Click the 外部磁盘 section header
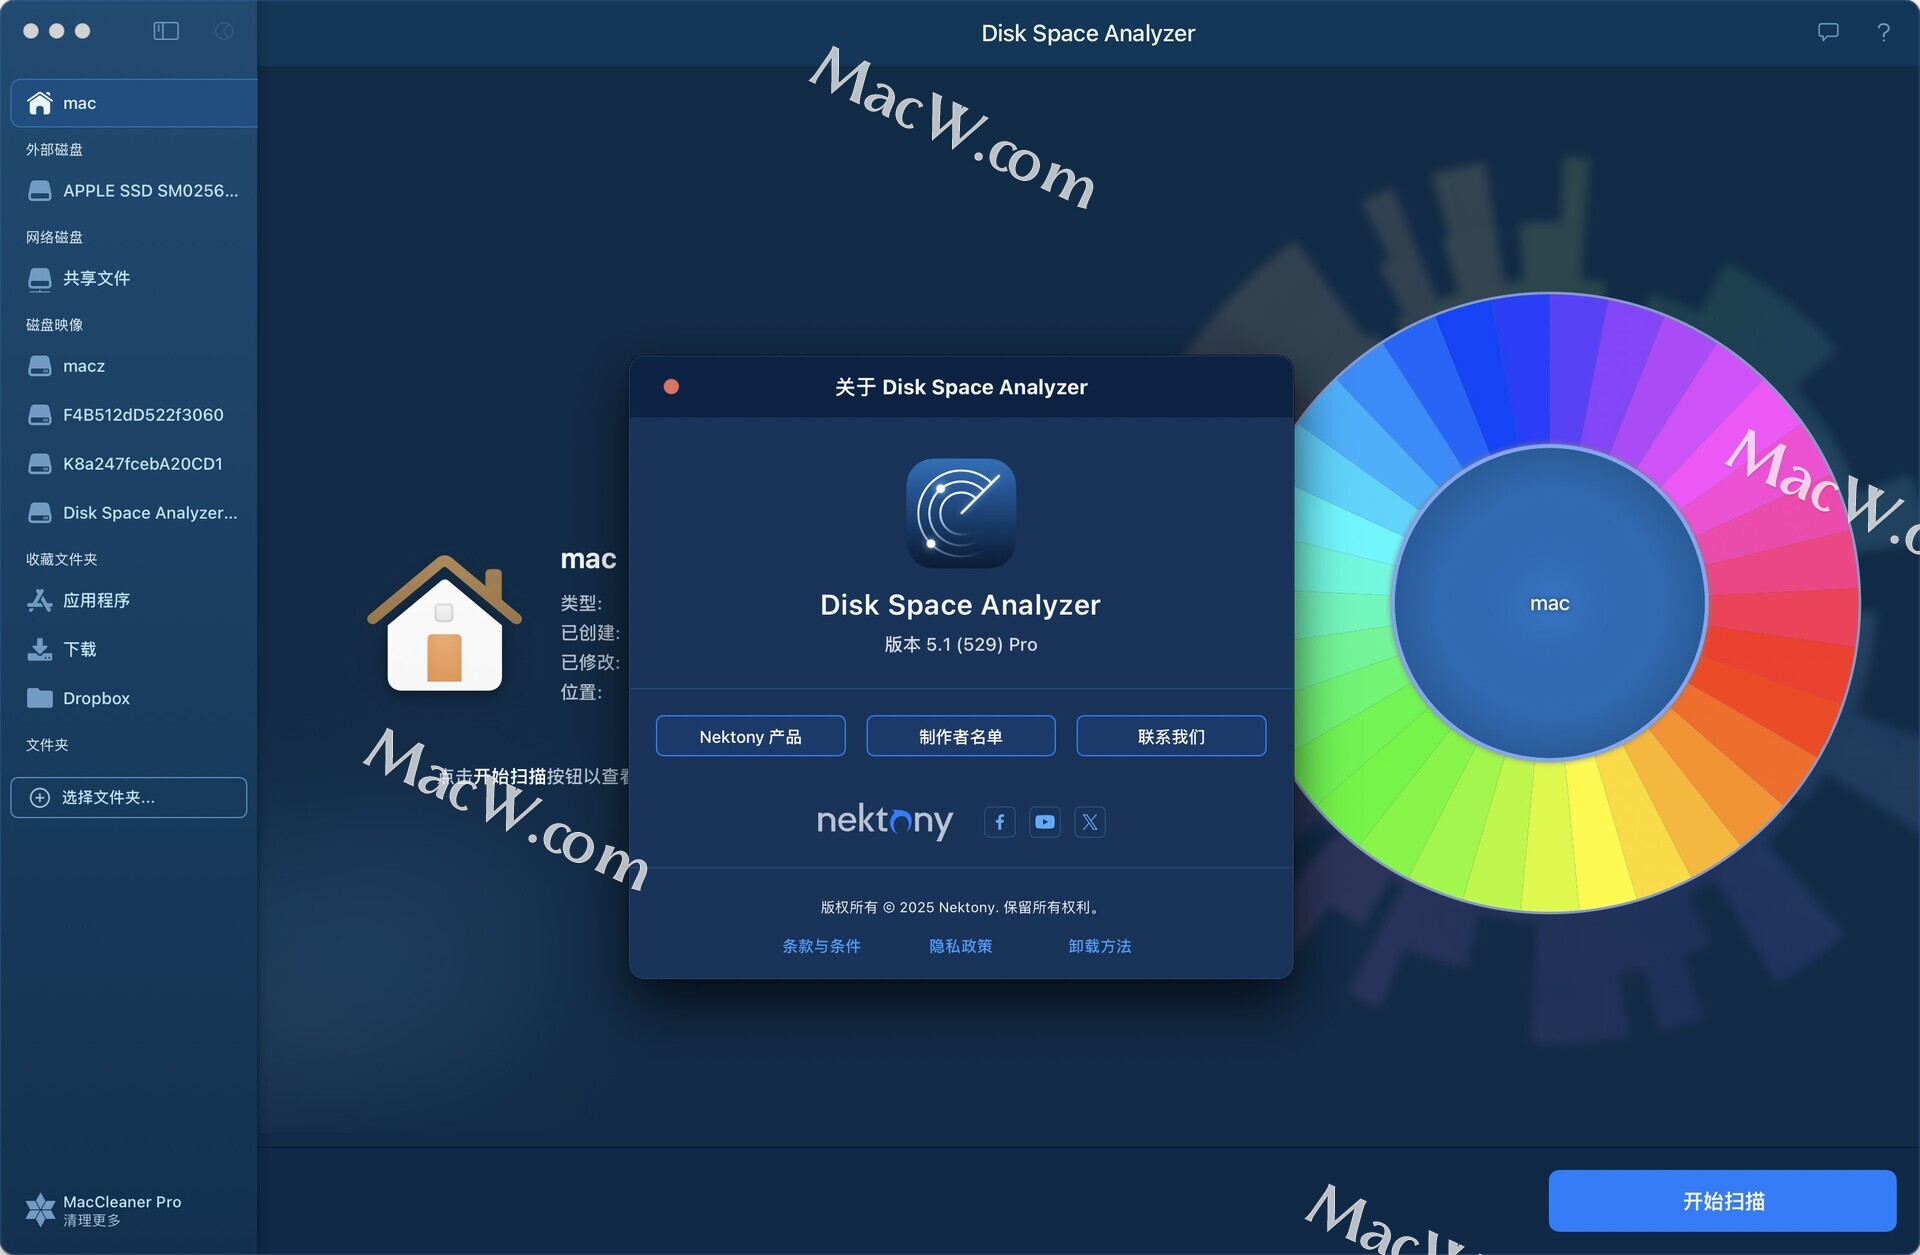 (x=54, y=149)
